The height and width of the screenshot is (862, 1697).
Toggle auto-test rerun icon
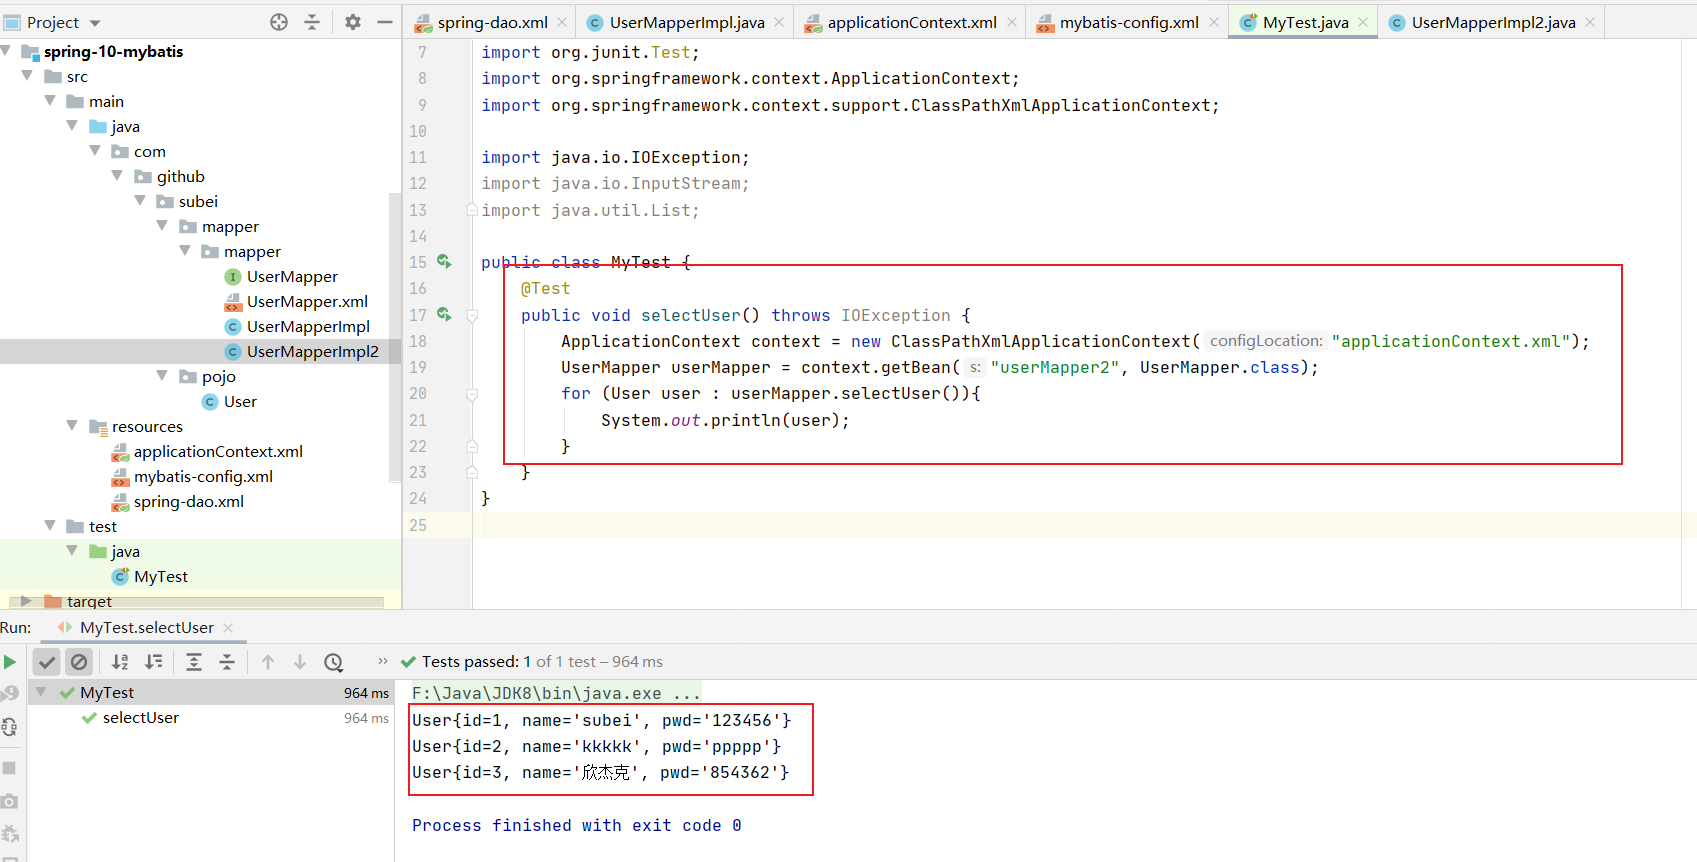[x=10, y=727]
